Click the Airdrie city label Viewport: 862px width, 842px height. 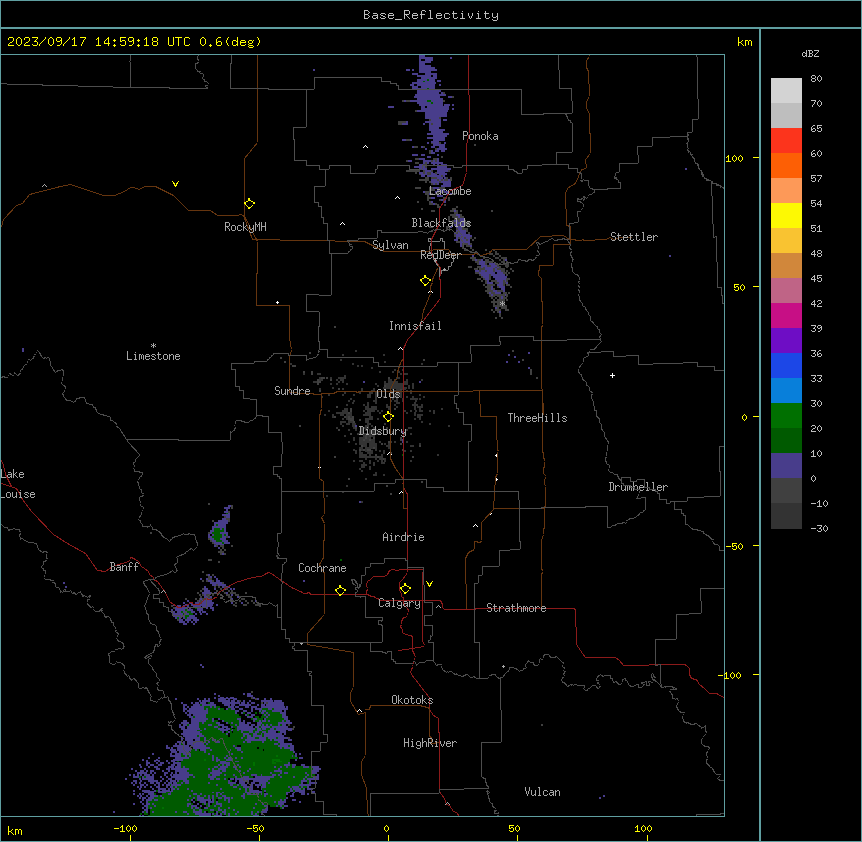point(403,537)
